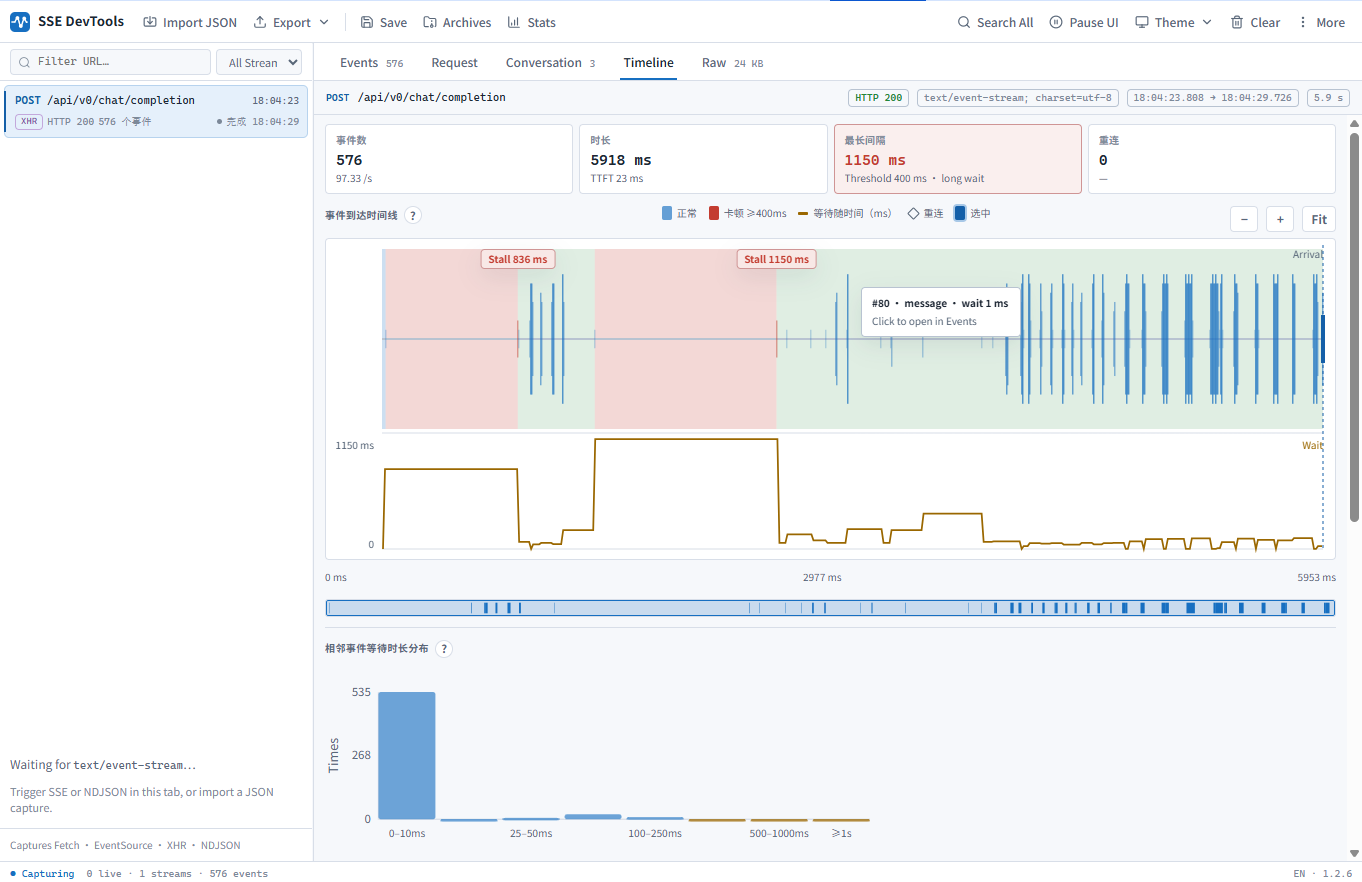Switch to the Conversation tab
Image resolution: width=1362 pixels, height=882 pixels.
click(x=550, y=63)
